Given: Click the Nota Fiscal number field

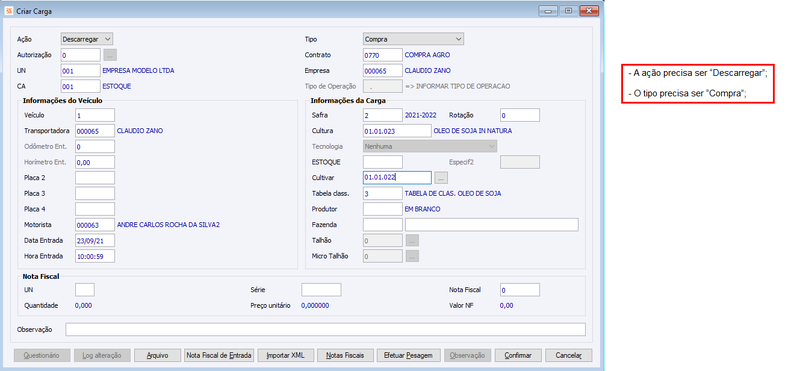Looking at the screenshot, I should click(520, 290).
